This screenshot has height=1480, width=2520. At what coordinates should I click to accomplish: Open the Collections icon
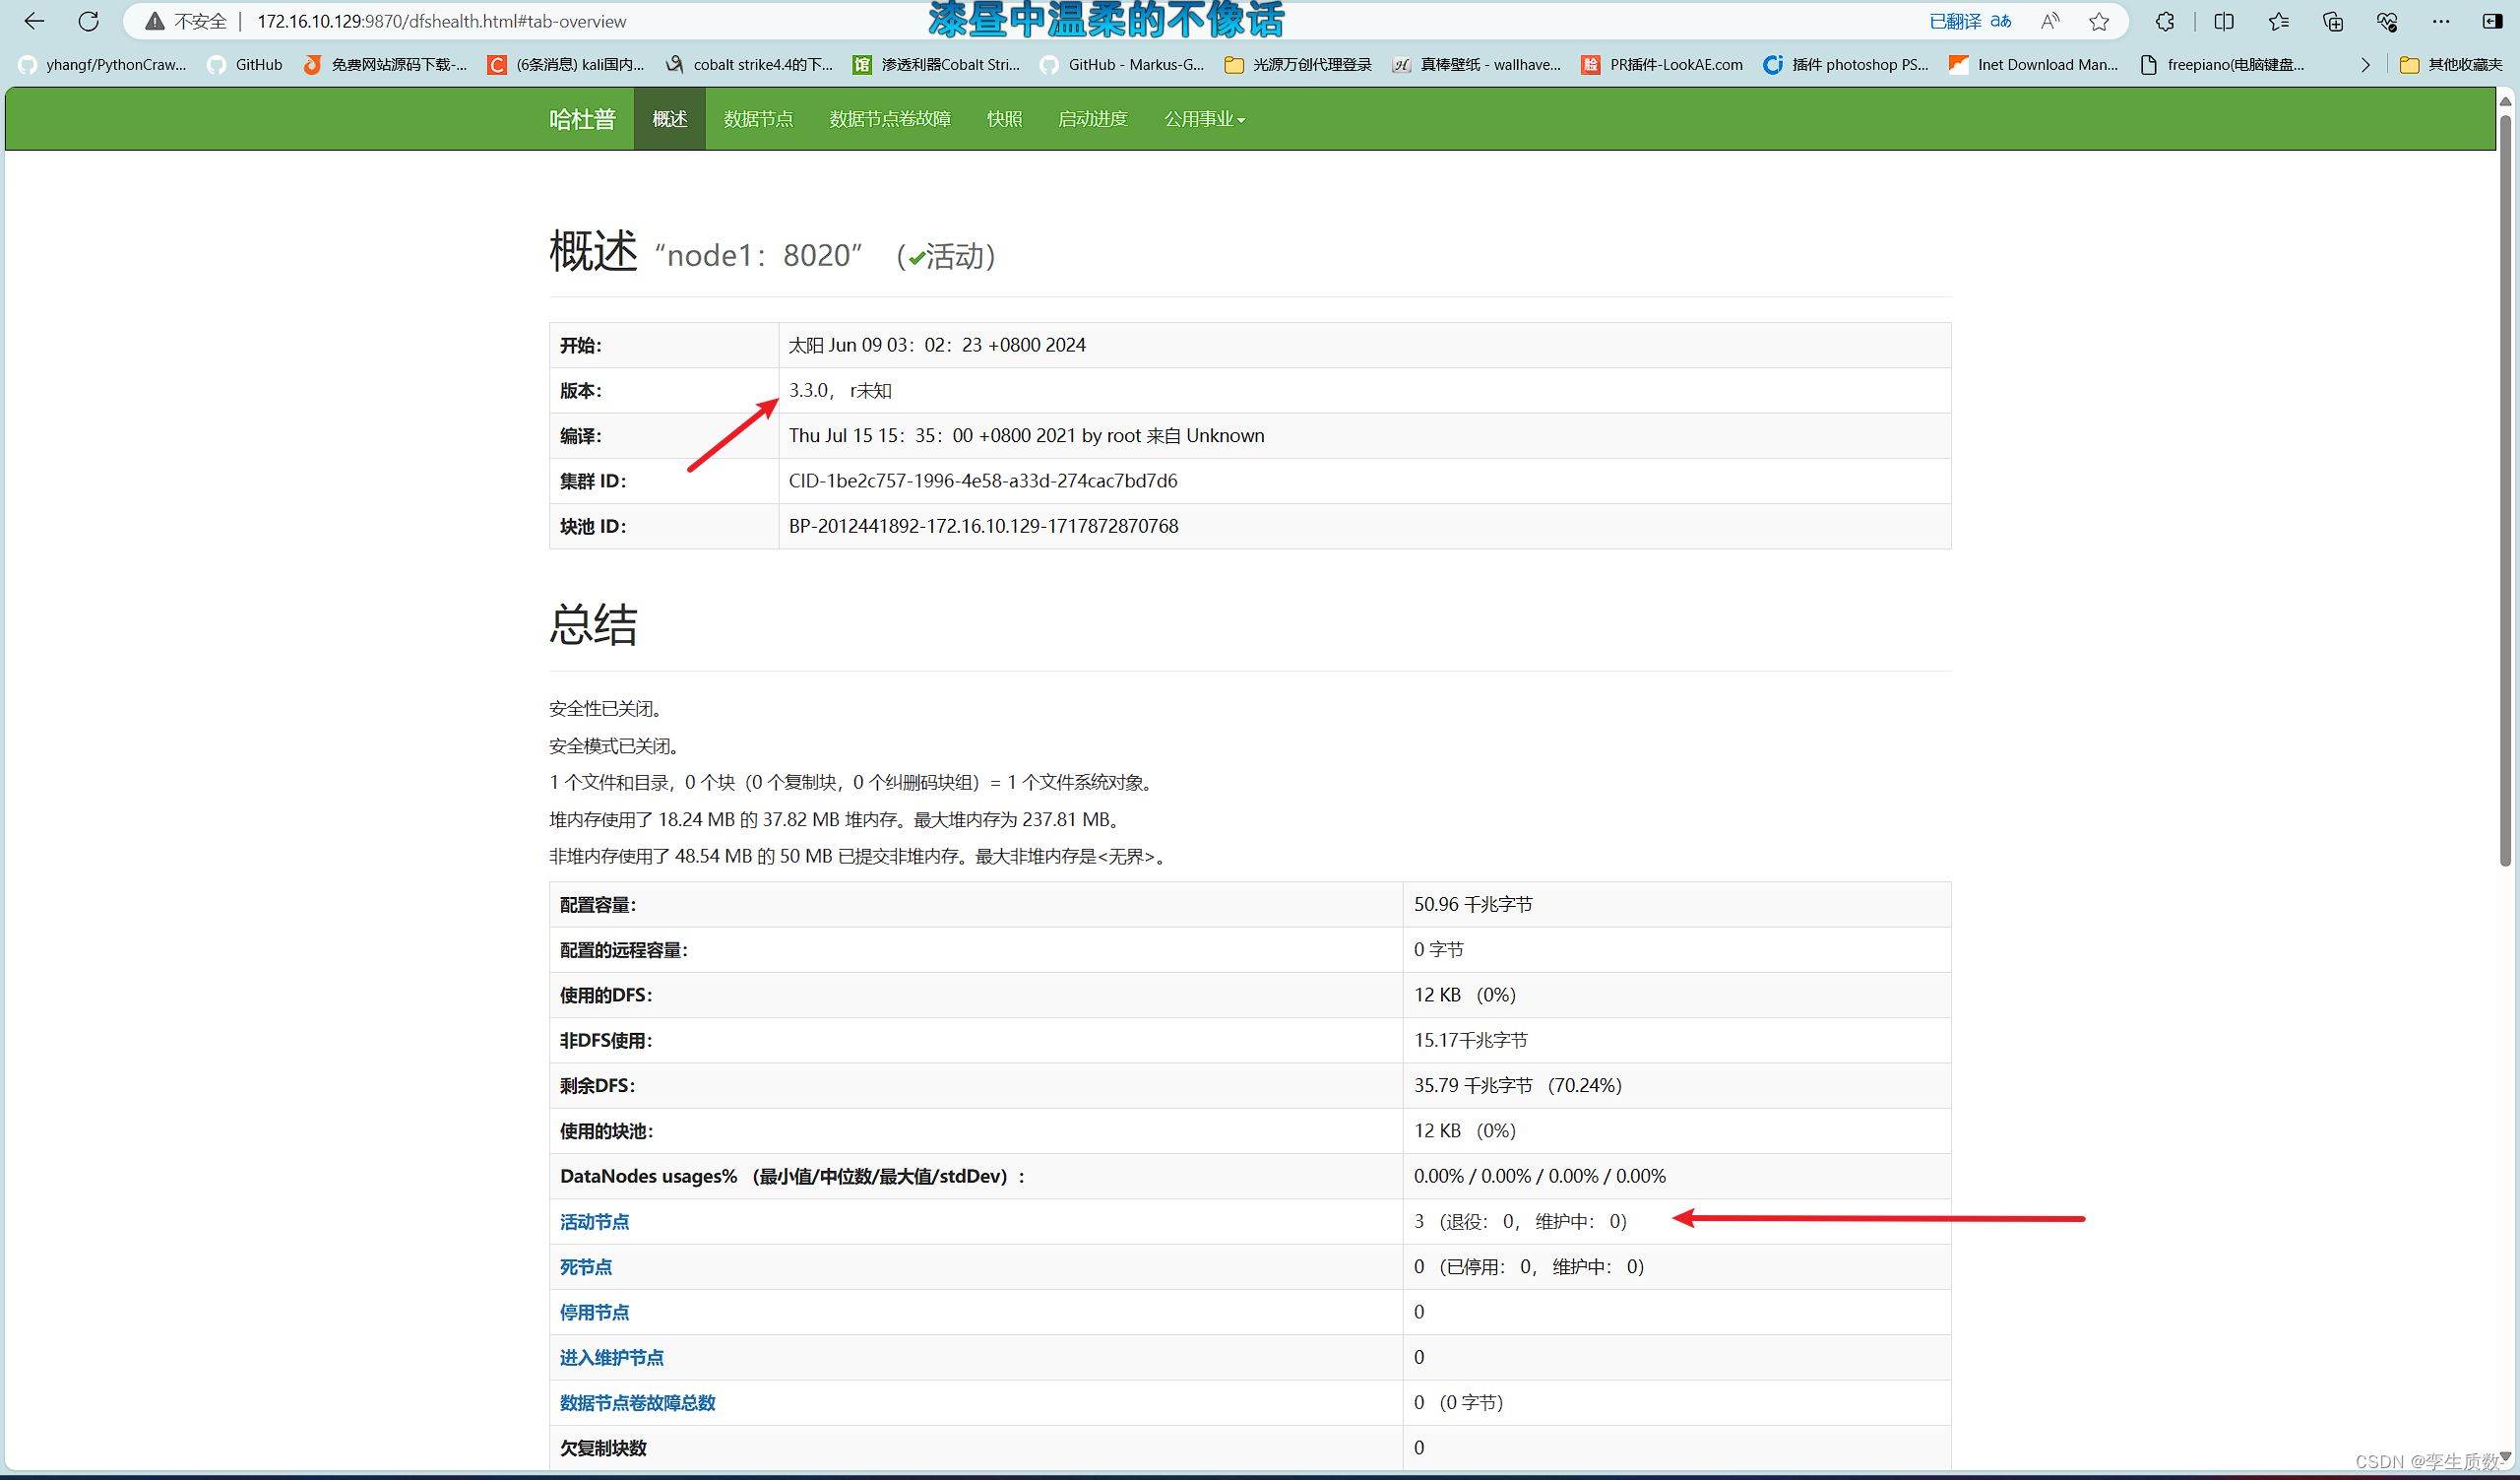coord(2333,21)
